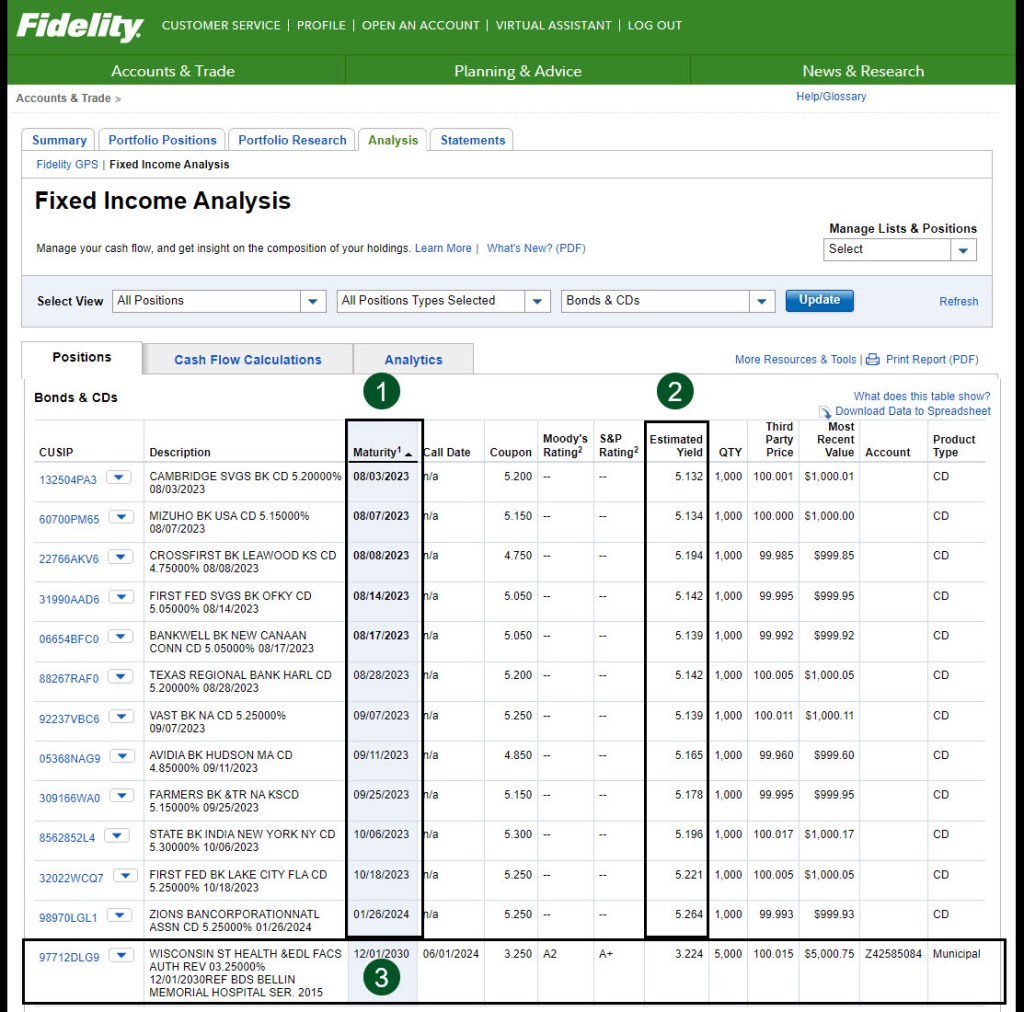Click CUSIP link 97712DLG9

[69, 957]
